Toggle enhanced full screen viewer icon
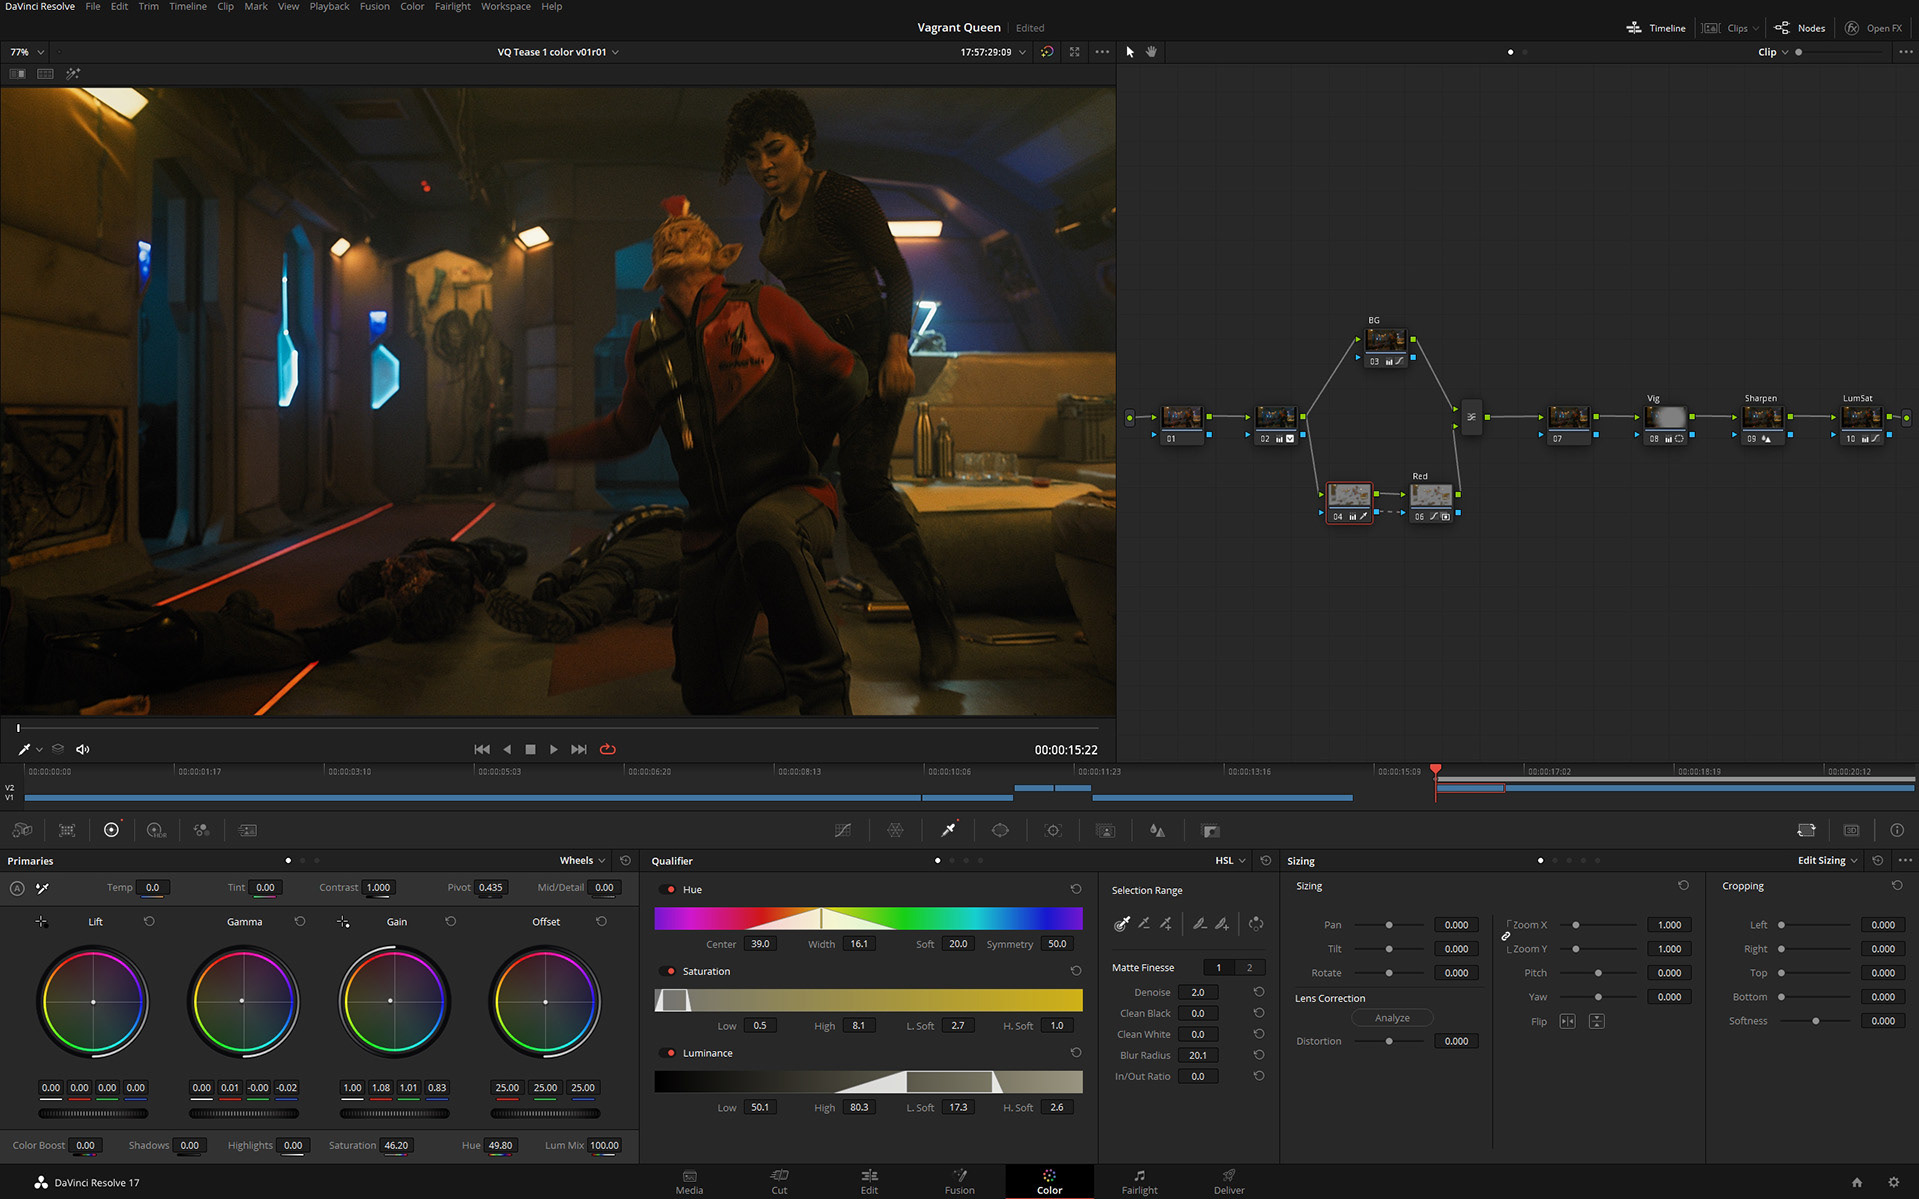 [x=1074, y=52]
